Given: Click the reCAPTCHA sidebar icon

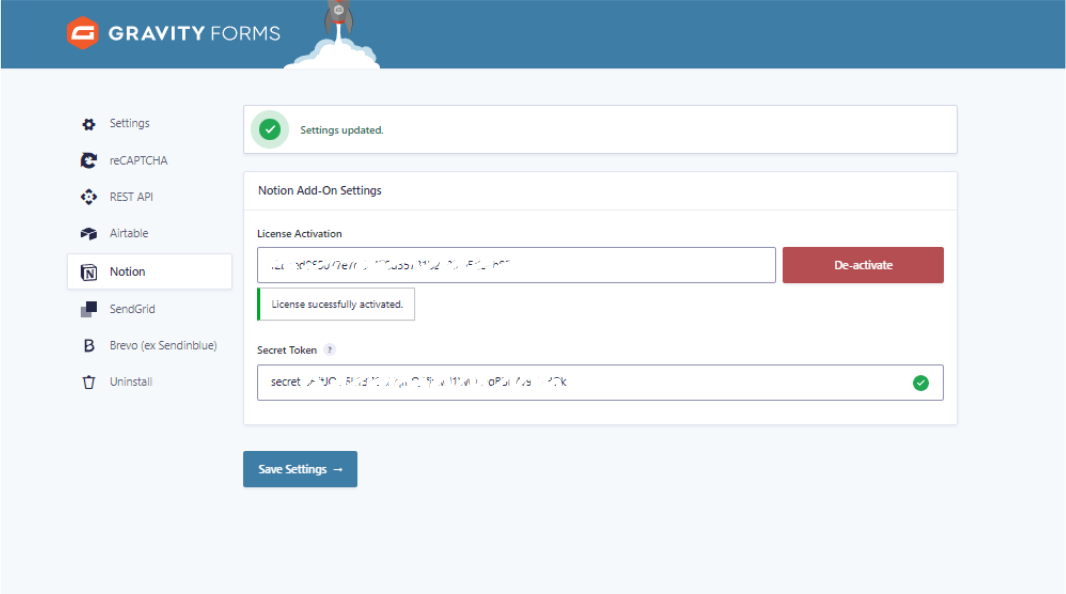Looking at the screenshot, I should coord(88,160).
